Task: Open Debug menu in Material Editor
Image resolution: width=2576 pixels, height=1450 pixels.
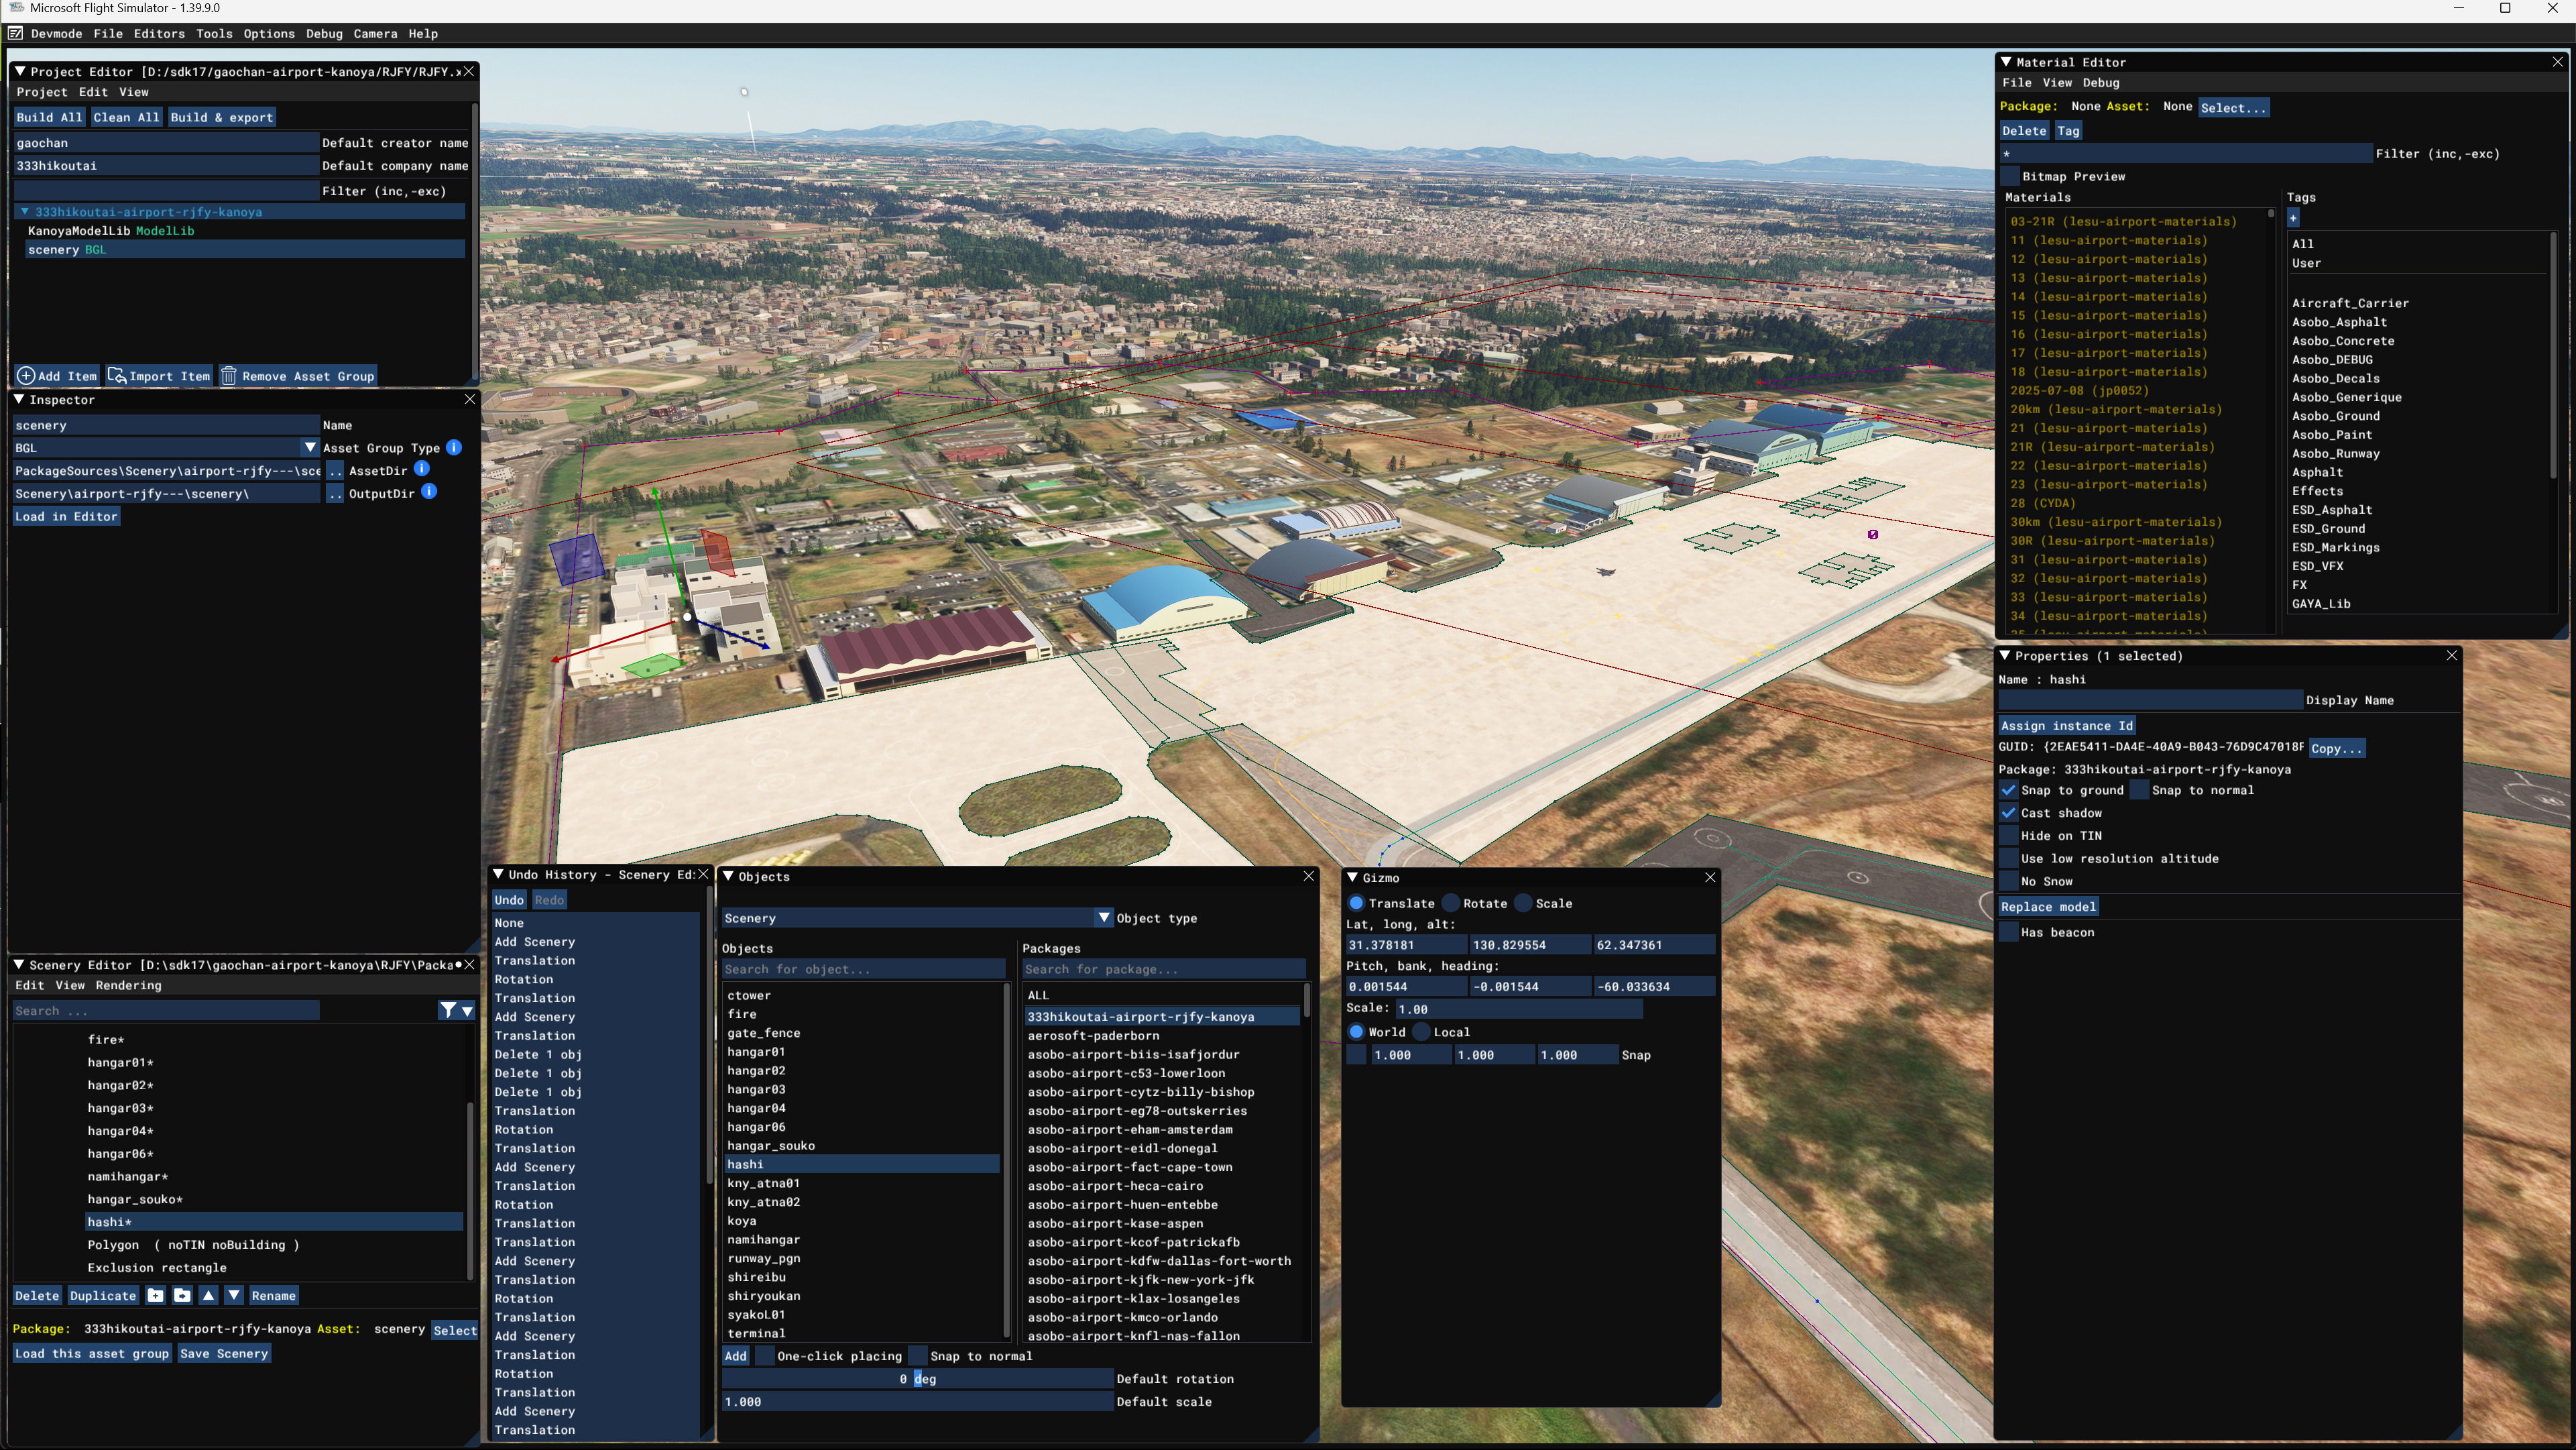Action: tap(2101, 83)
